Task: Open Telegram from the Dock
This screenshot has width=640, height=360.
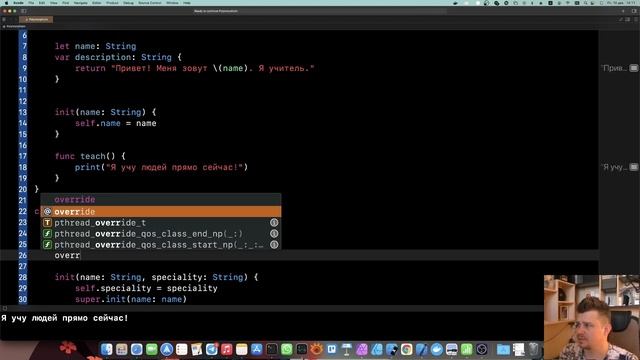Action: coord(211,349)
